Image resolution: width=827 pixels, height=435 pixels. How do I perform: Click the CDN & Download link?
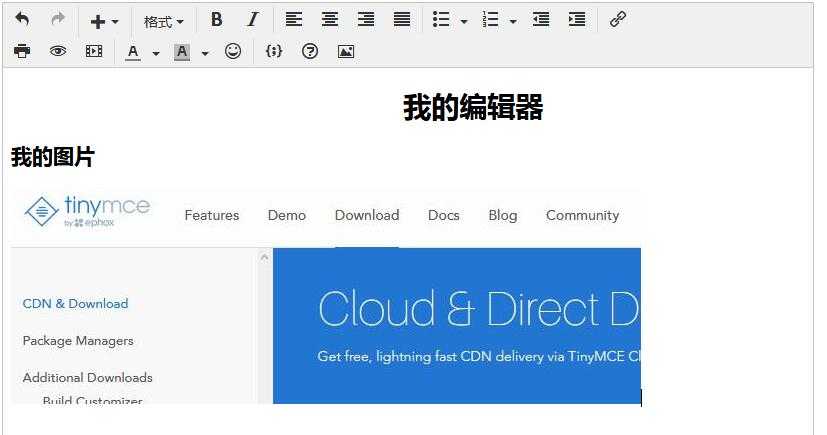tap(75, 304)
